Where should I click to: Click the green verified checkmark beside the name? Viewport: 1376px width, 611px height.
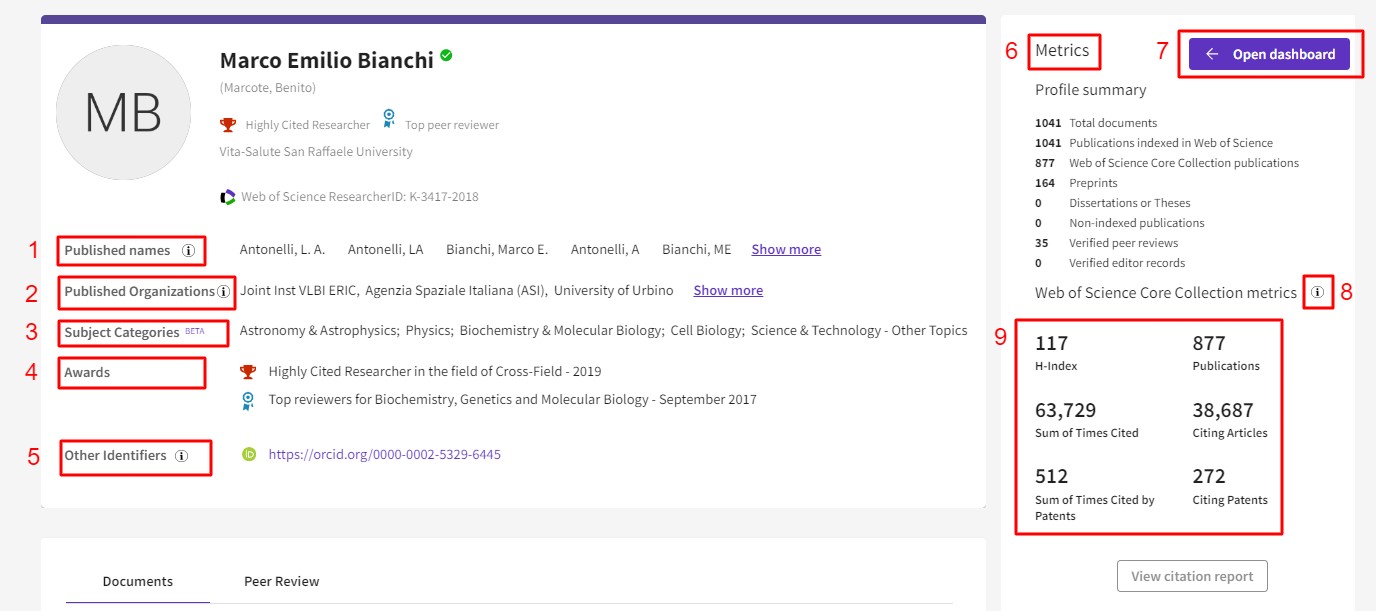[446, 56]
